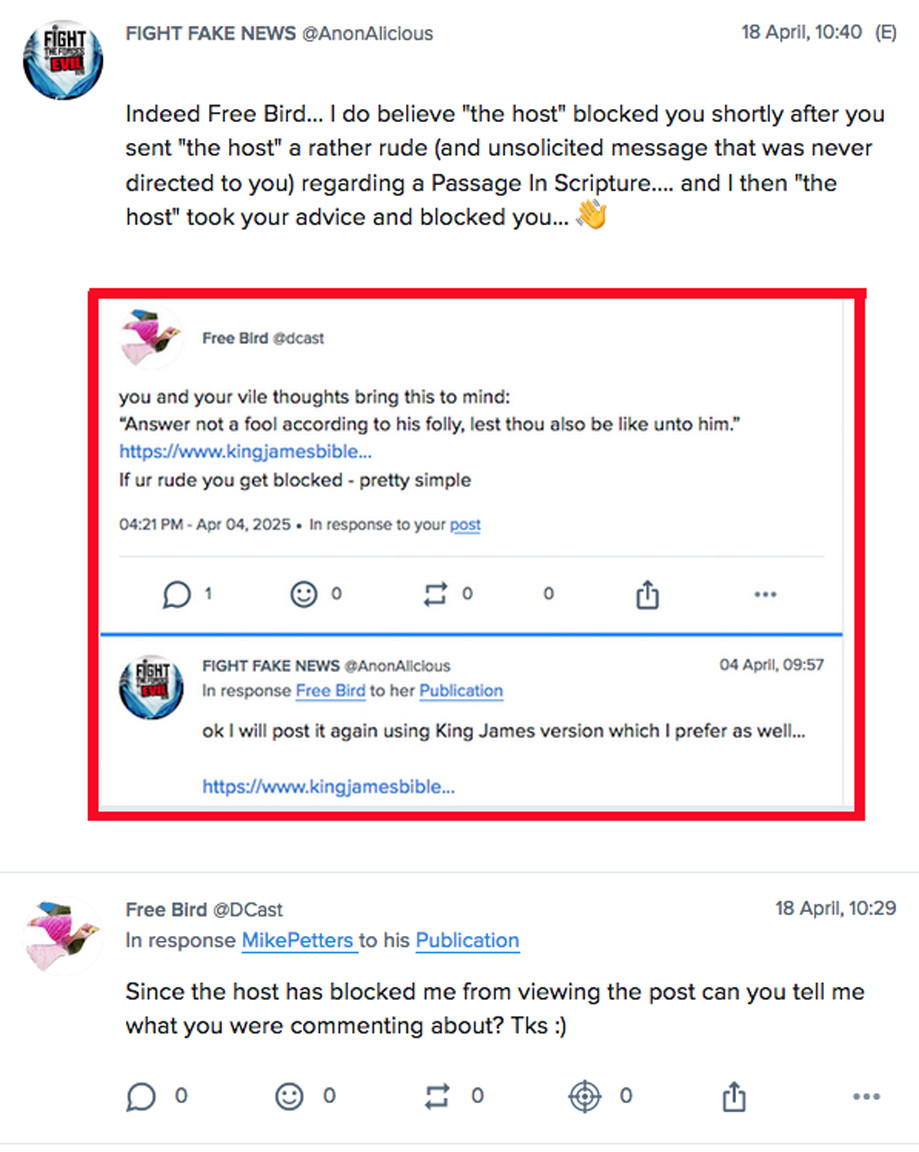Open the three-dot menu on the bottom post
Image resolution: width=919 pixels, height=1152 pixels.
point(866,1097)
